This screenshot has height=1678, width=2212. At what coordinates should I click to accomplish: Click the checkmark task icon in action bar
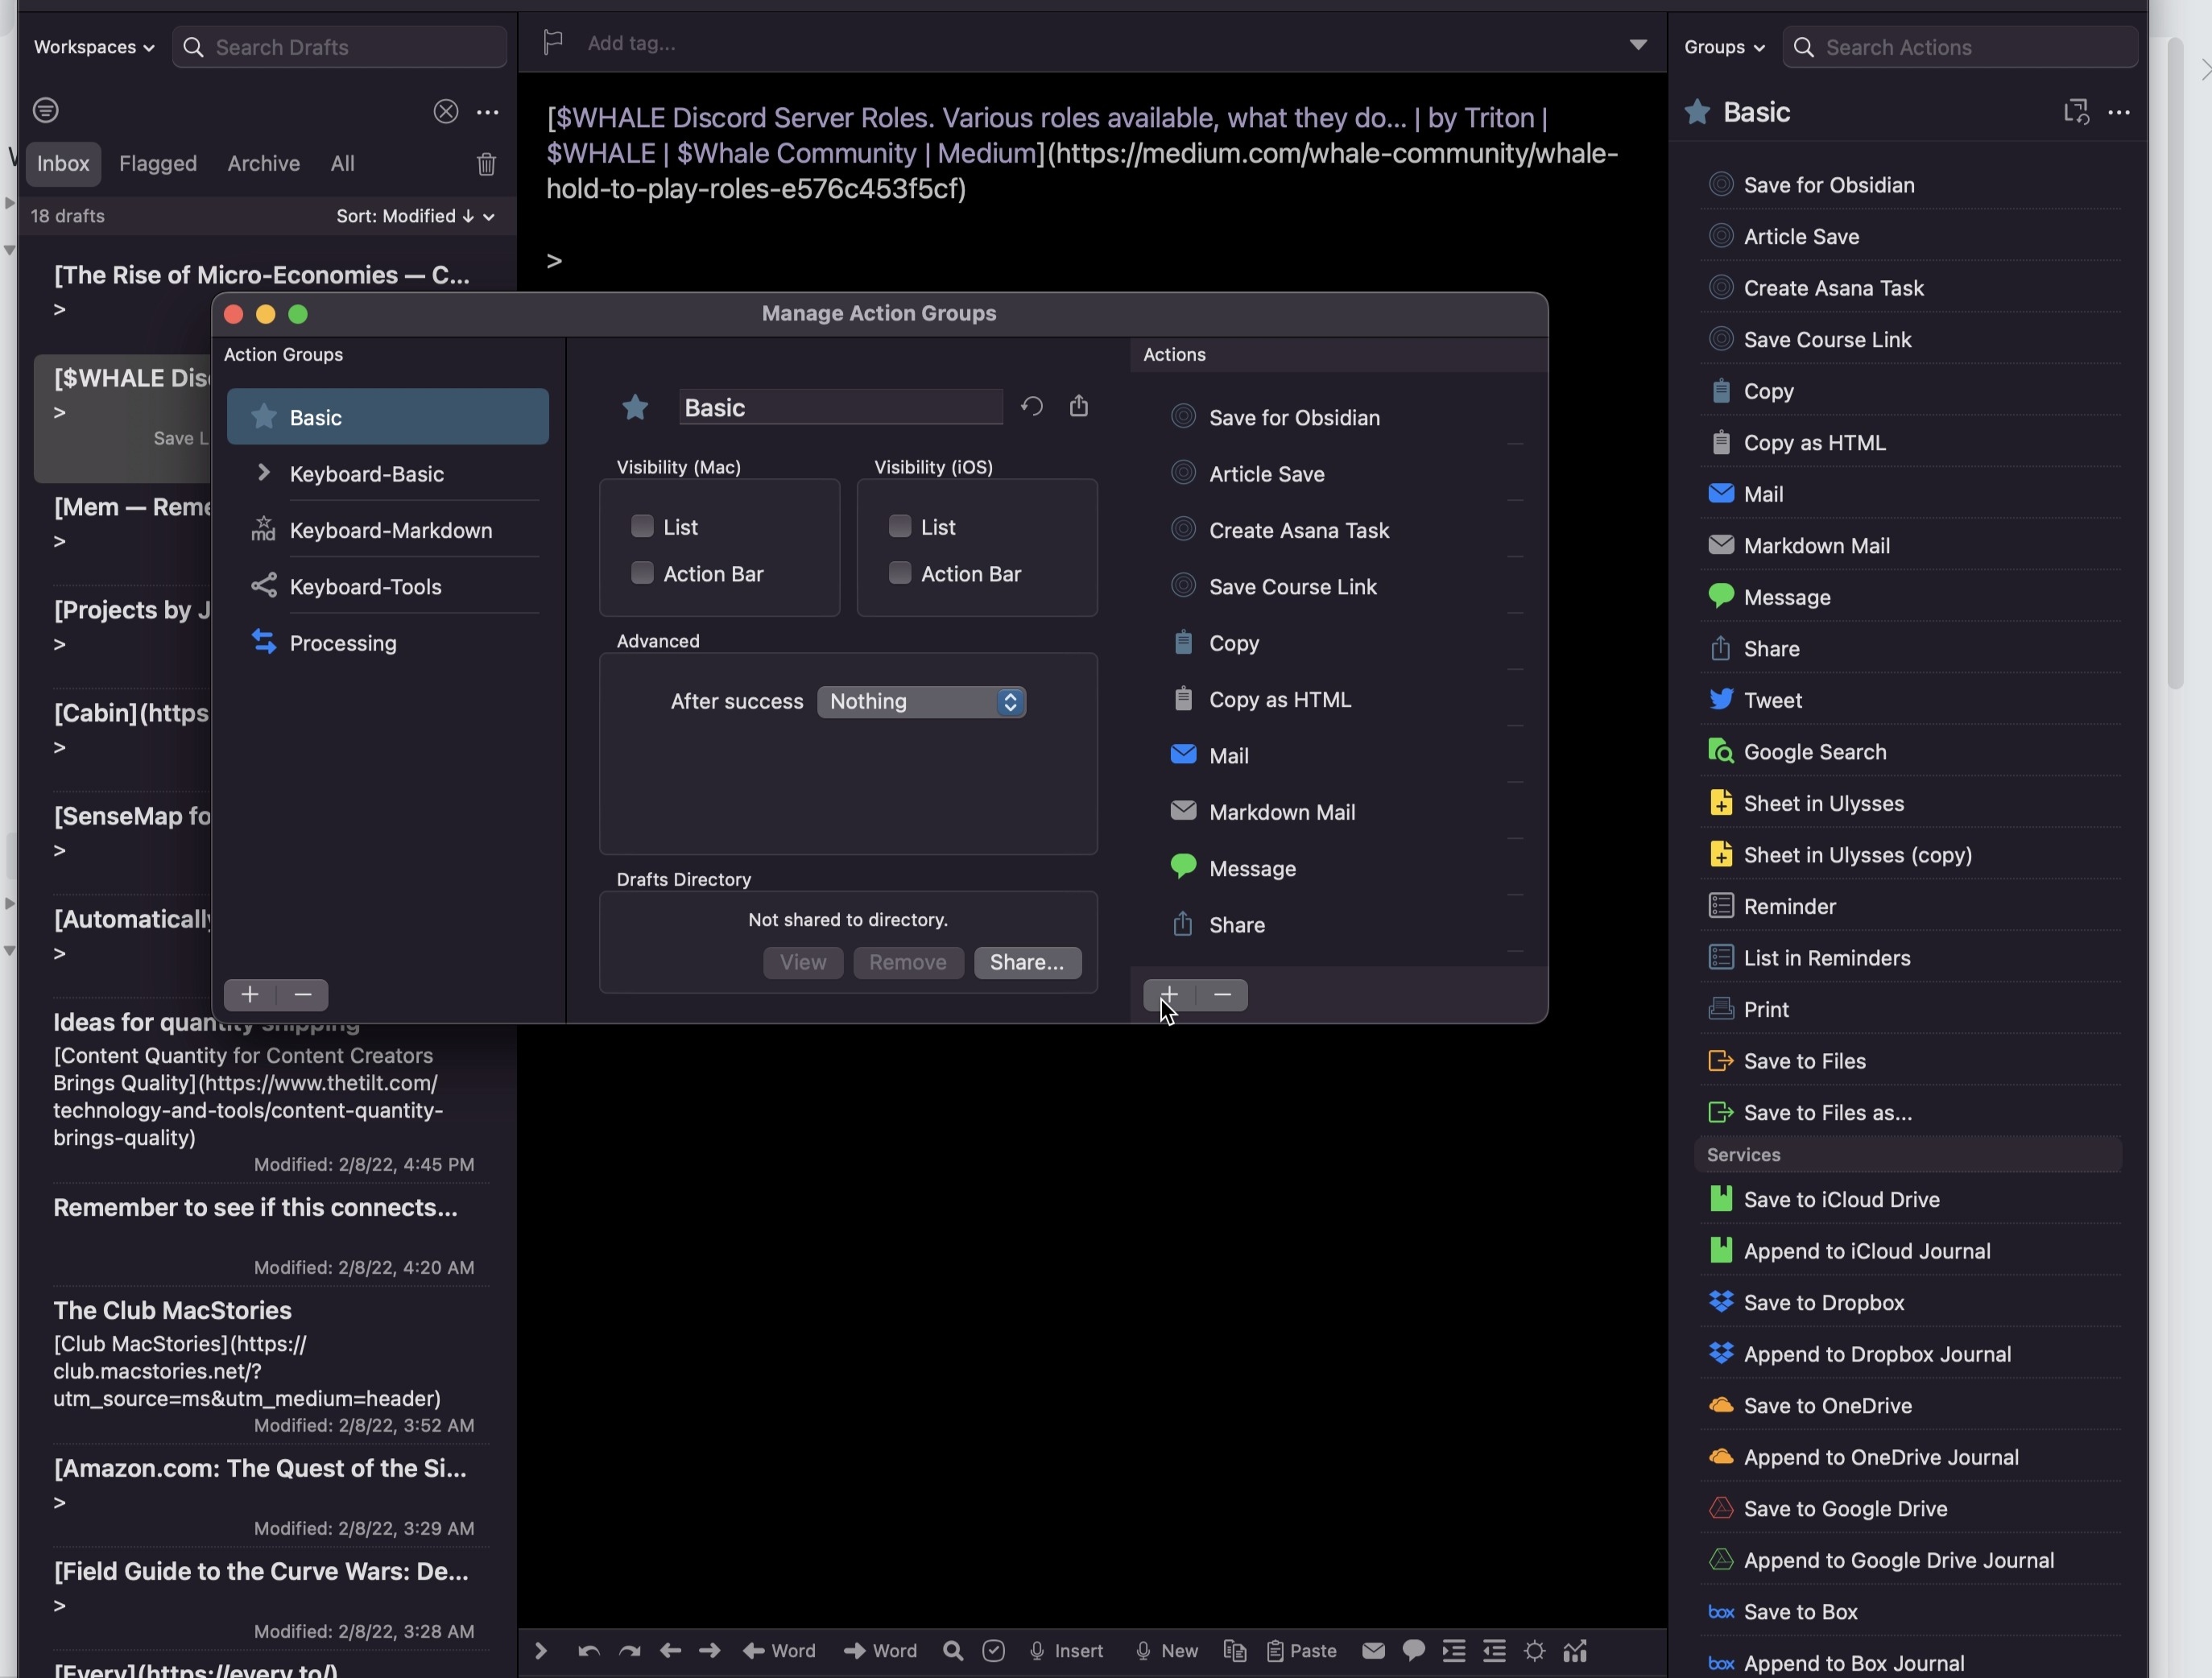tap(993, 1651)
